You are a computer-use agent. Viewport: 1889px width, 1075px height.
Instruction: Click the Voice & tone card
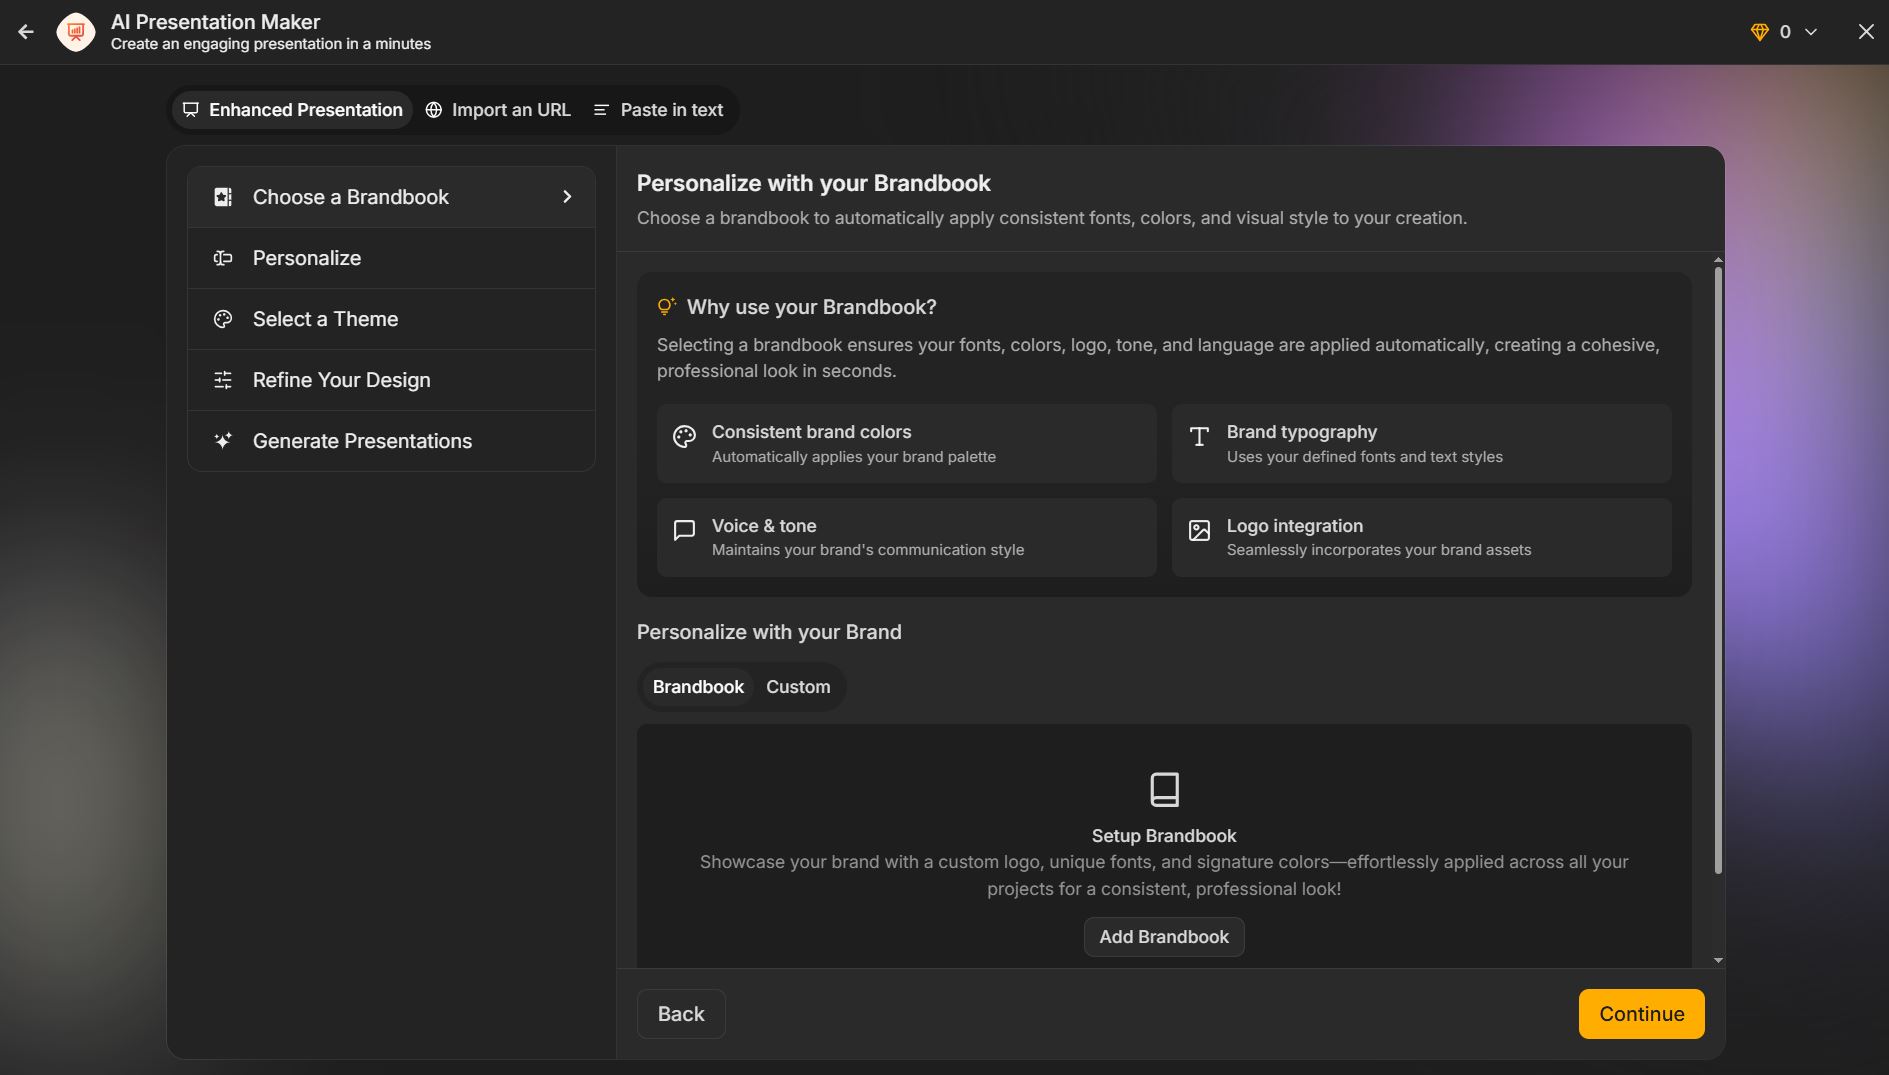tap(906, 537)
